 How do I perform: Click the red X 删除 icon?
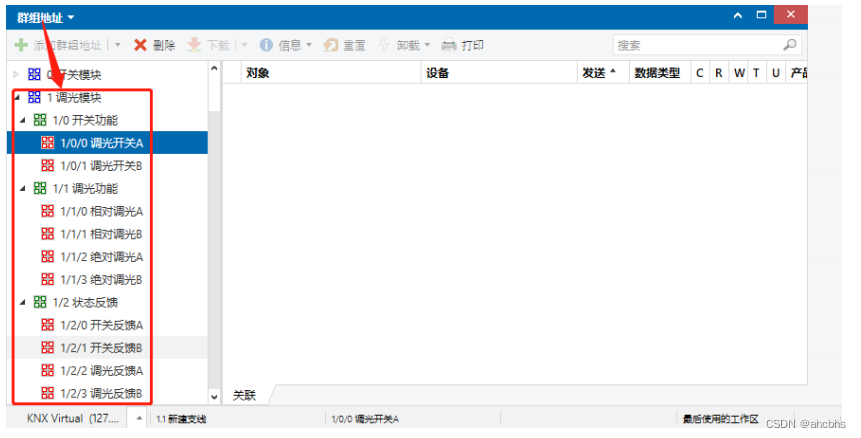tap(141, 45)
